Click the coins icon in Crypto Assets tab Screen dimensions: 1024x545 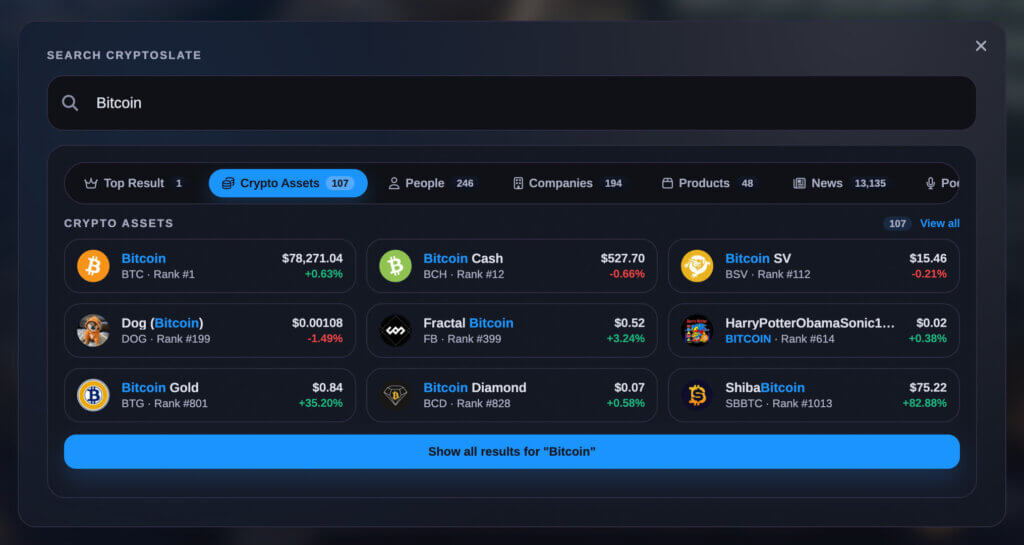point(228,183)
